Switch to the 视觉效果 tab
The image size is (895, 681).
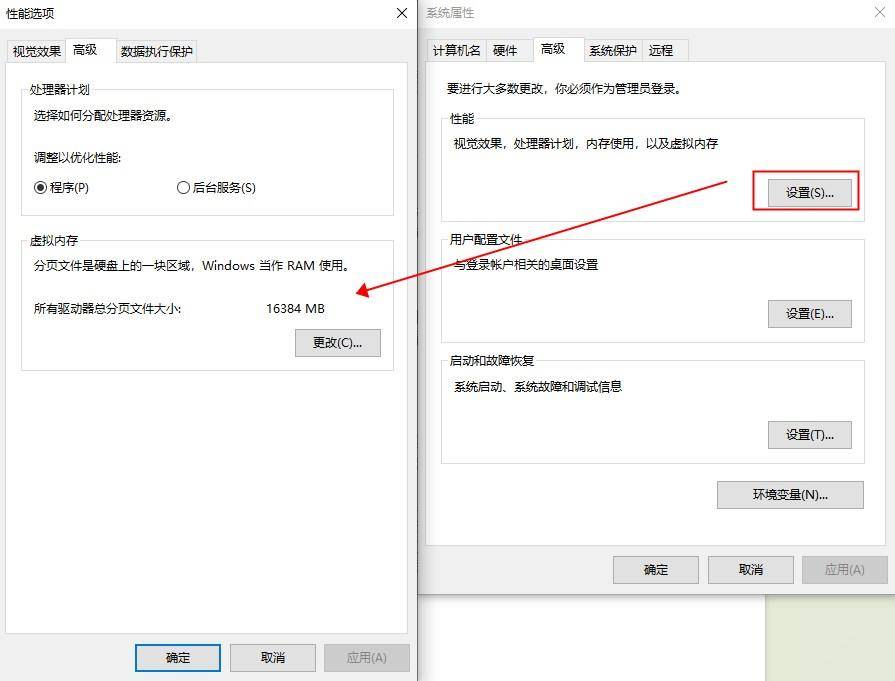tap(35, 49)
